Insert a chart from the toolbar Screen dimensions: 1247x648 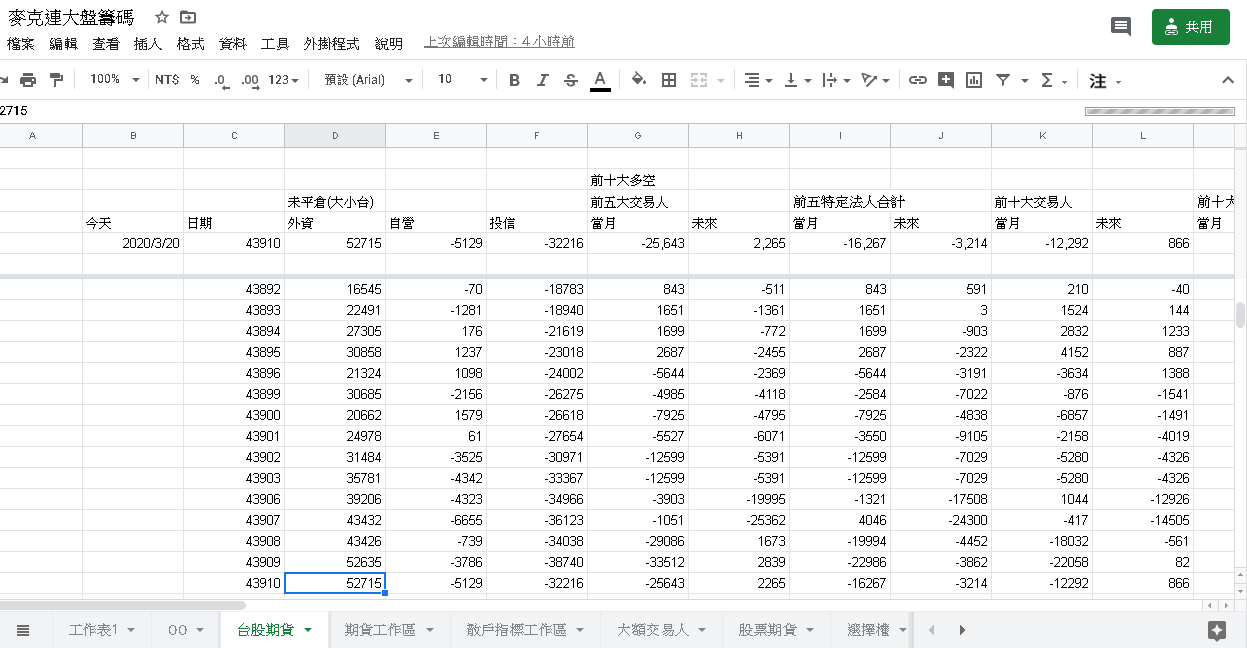pyautogui.click(x=974, y=80)
